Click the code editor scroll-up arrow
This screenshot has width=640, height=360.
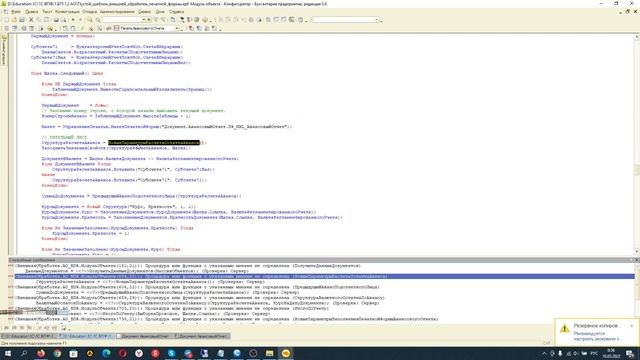[637, 37]
